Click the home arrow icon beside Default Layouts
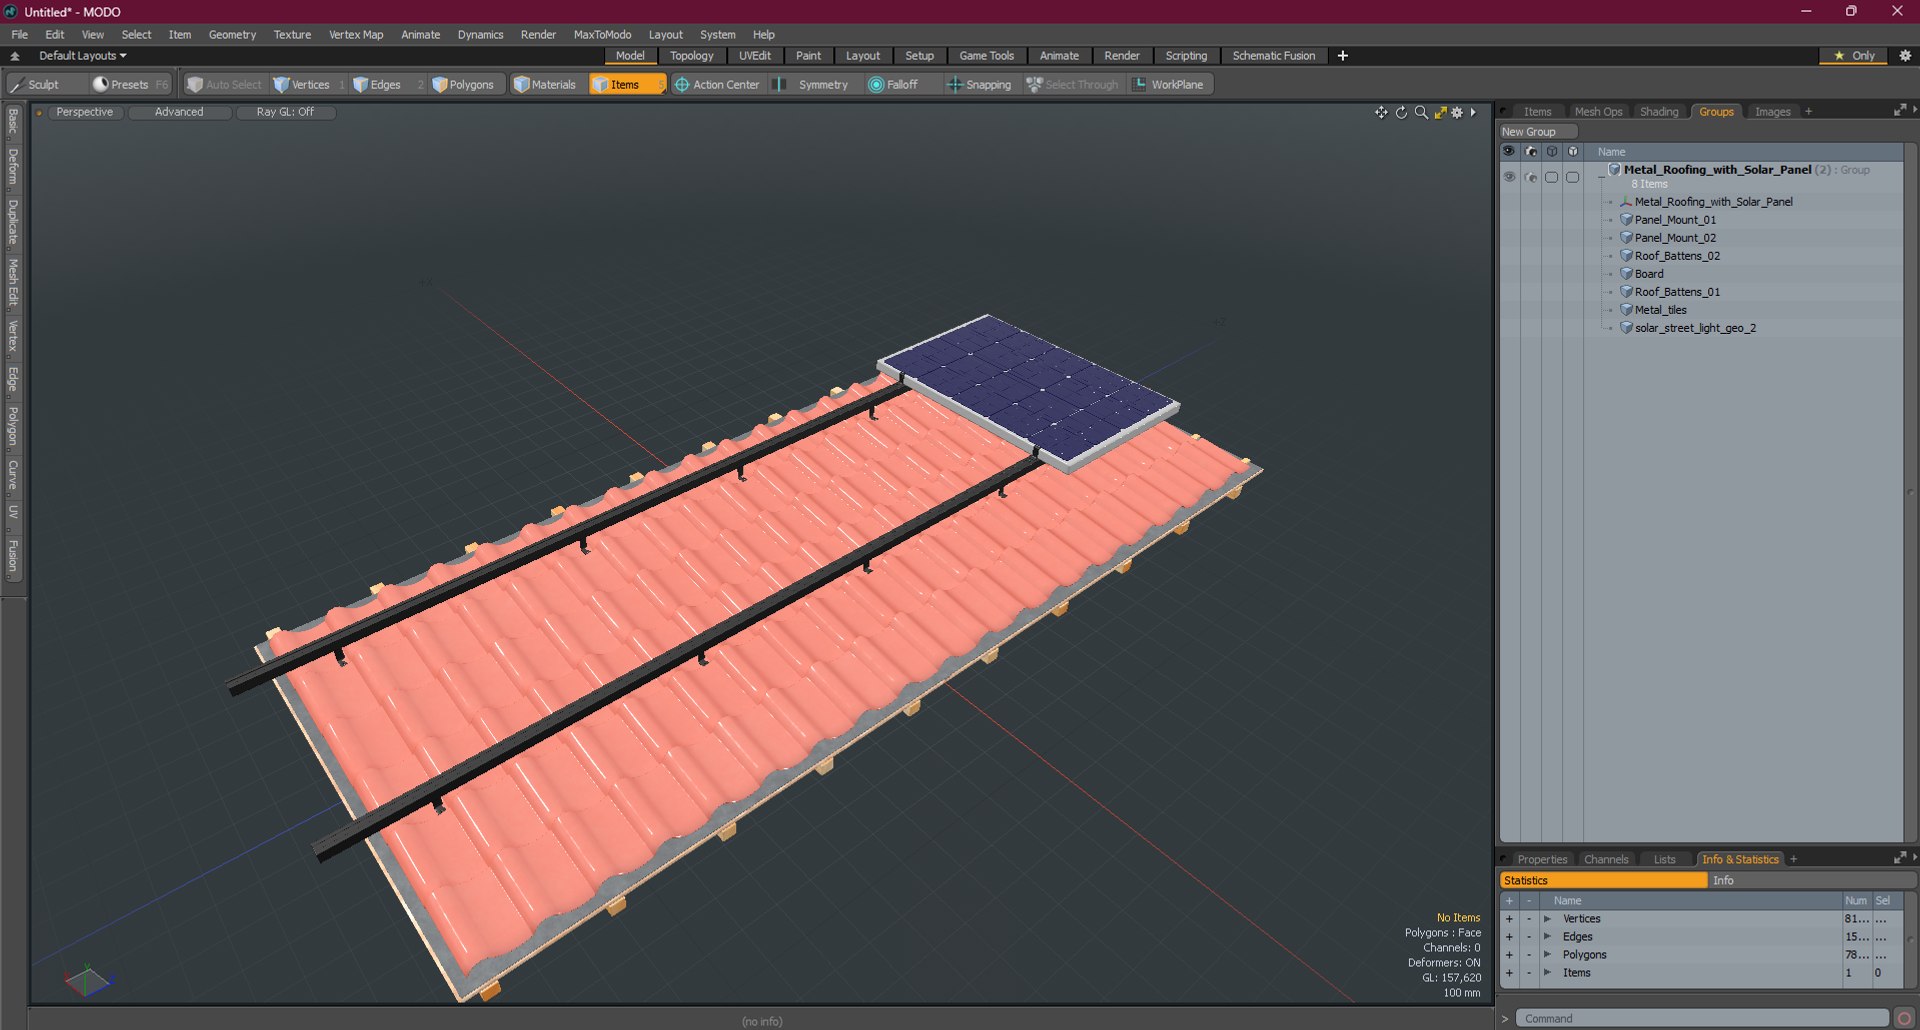Screen dimensions: 1920x1030 (15, 56)
